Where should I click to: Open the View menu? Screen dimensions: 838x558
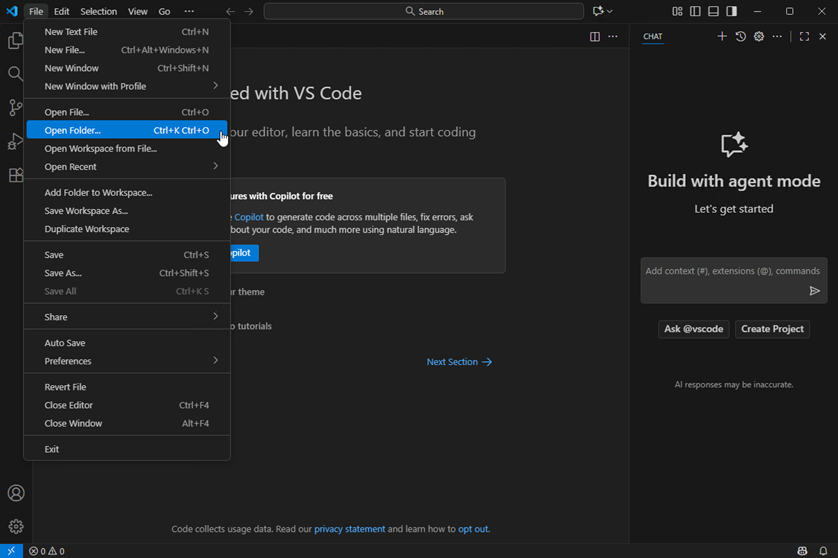(137, 11)
